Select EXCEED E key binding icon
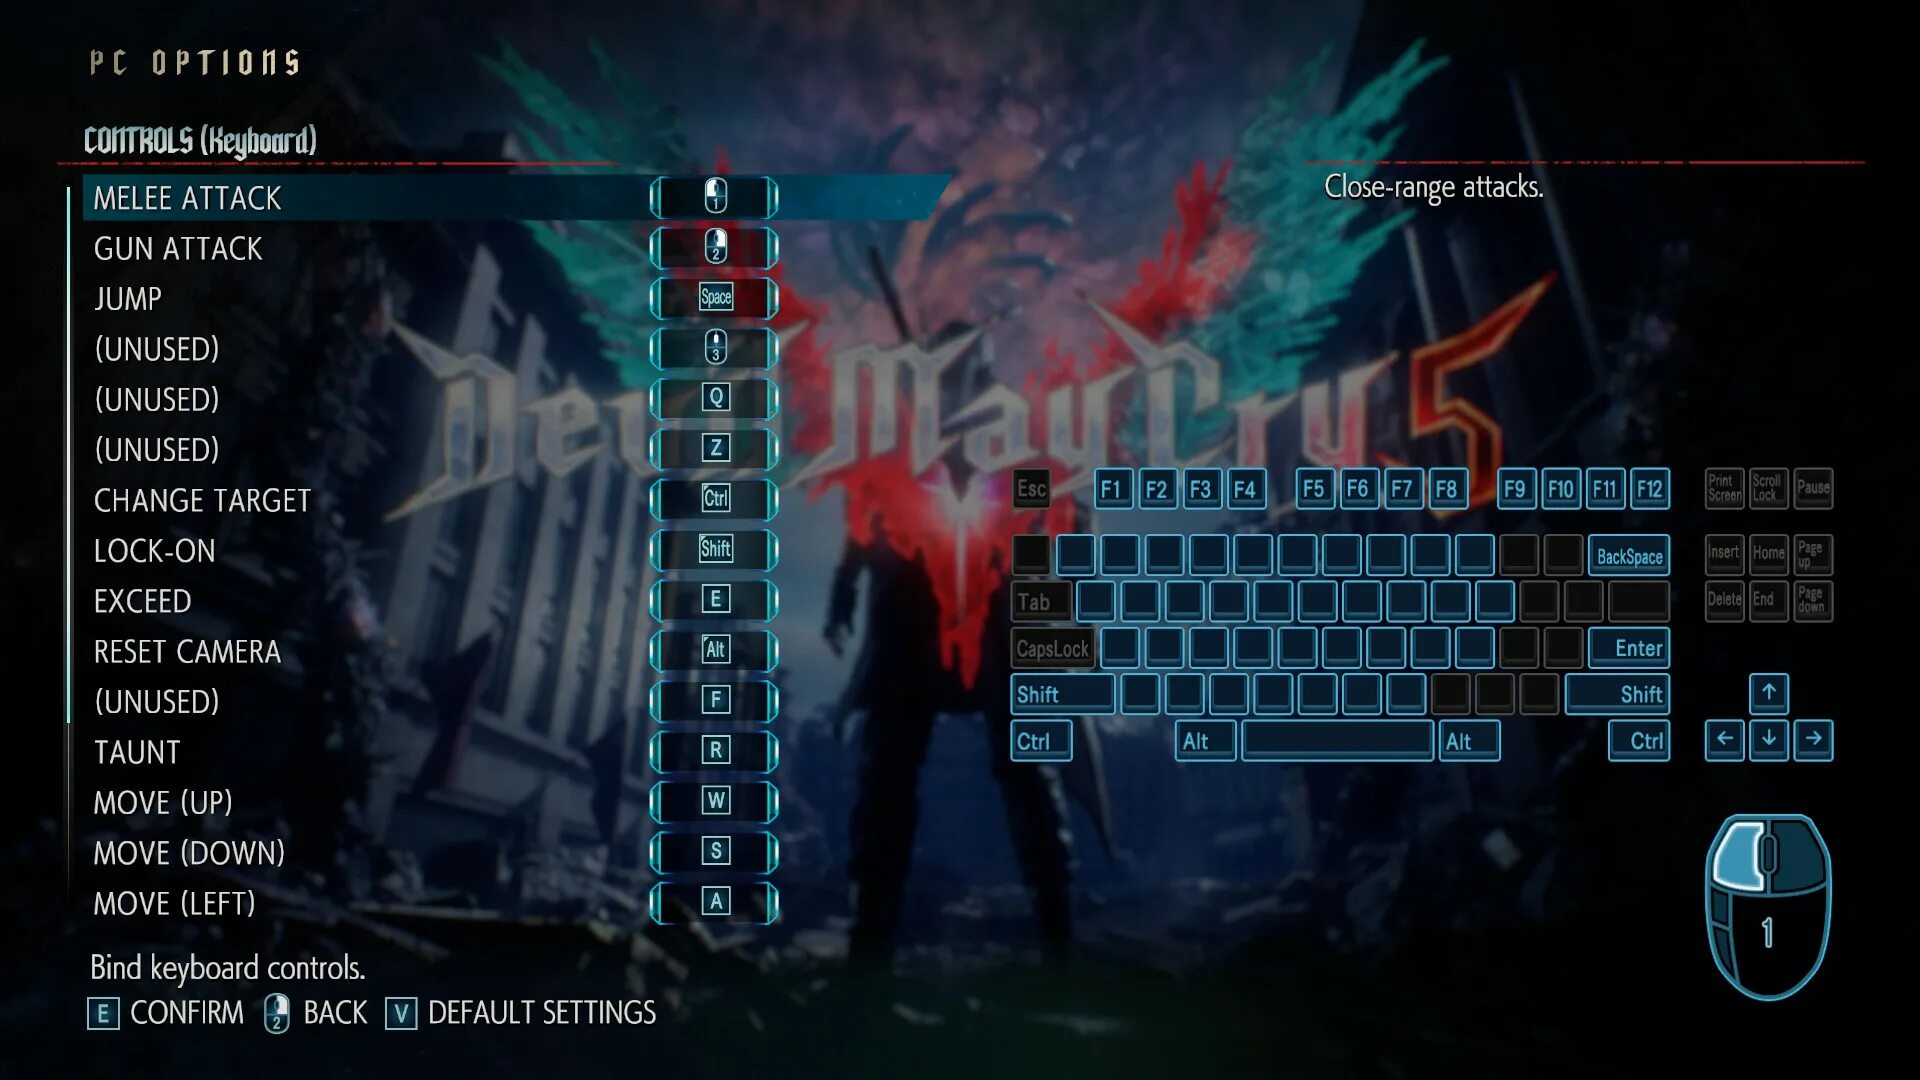Viewport: 1920px width, 1080px height. (x=713, y=599)
